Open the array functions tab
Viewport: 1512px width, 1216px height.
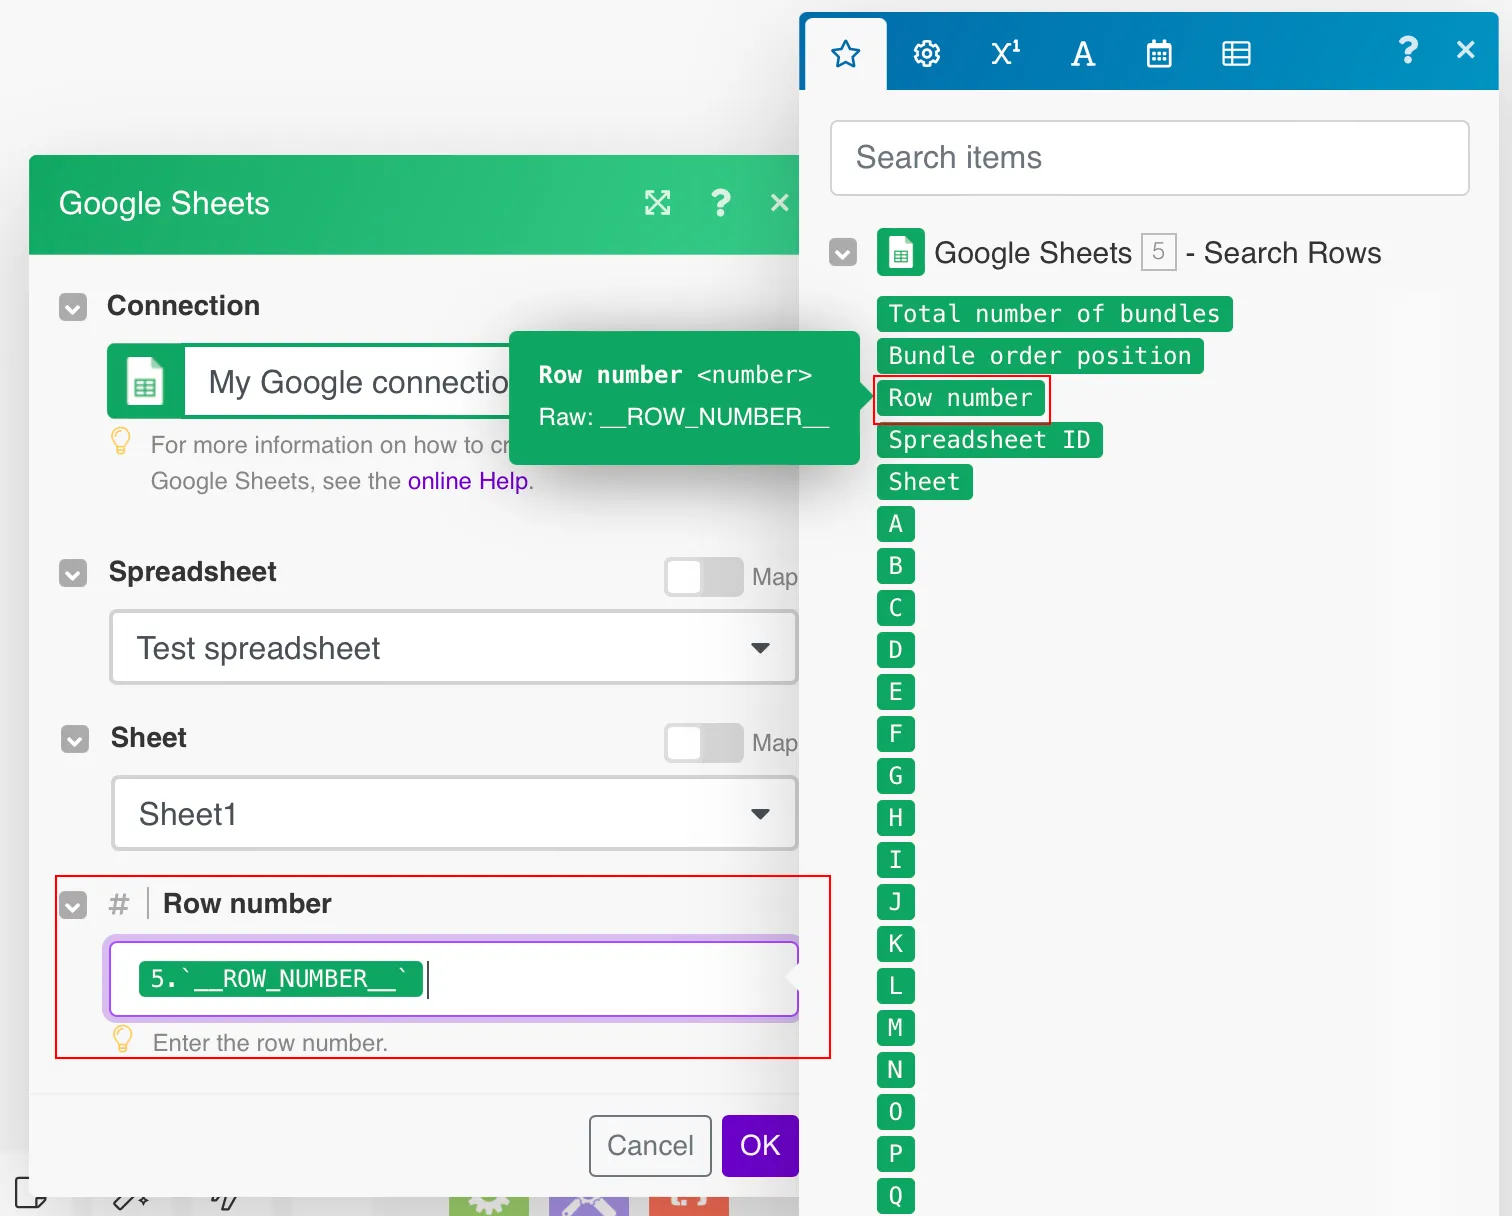(x=1236, y=54)
